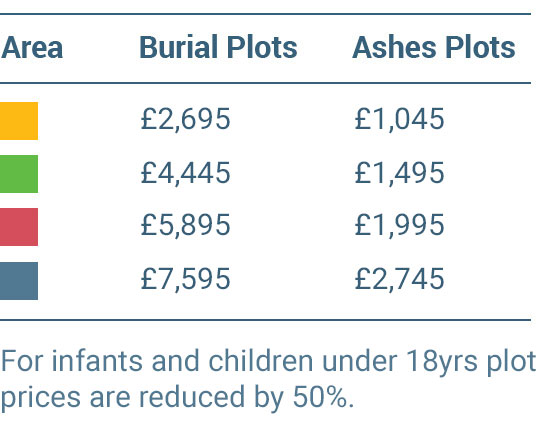Select the £5,895 burial plot price
Image resolution: width=546 pixels, height=423 pixels.
click(x=186, y=225)
